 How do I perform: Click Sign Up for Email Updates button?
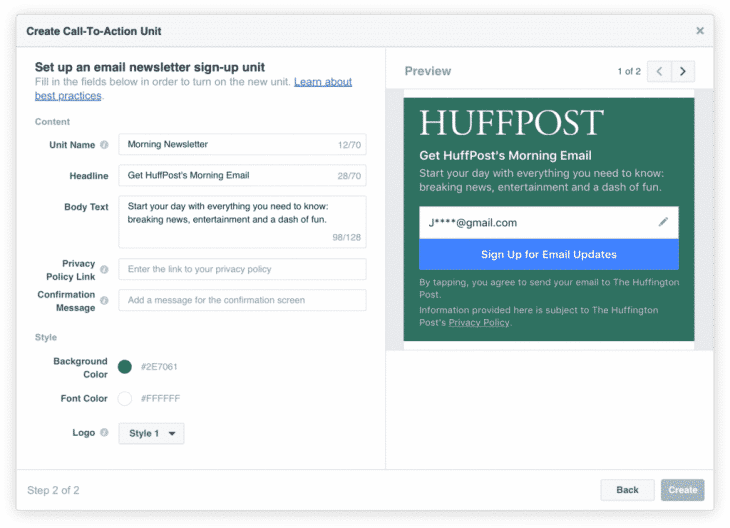click(x=548, y=255)
